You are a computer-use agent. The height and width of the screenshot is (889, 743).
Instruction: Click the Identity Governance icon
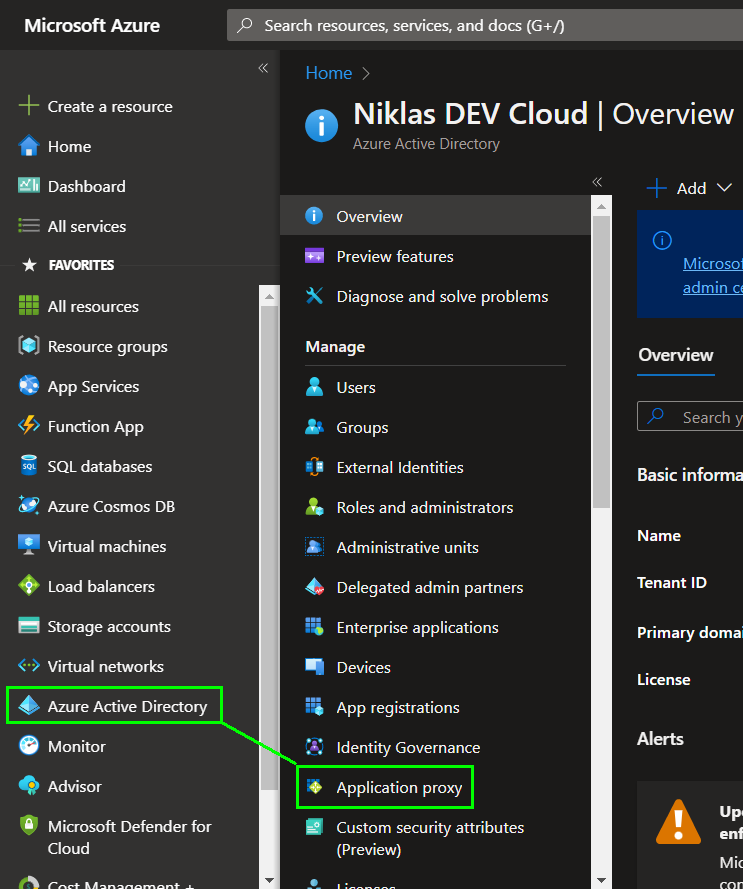point(315,747)
